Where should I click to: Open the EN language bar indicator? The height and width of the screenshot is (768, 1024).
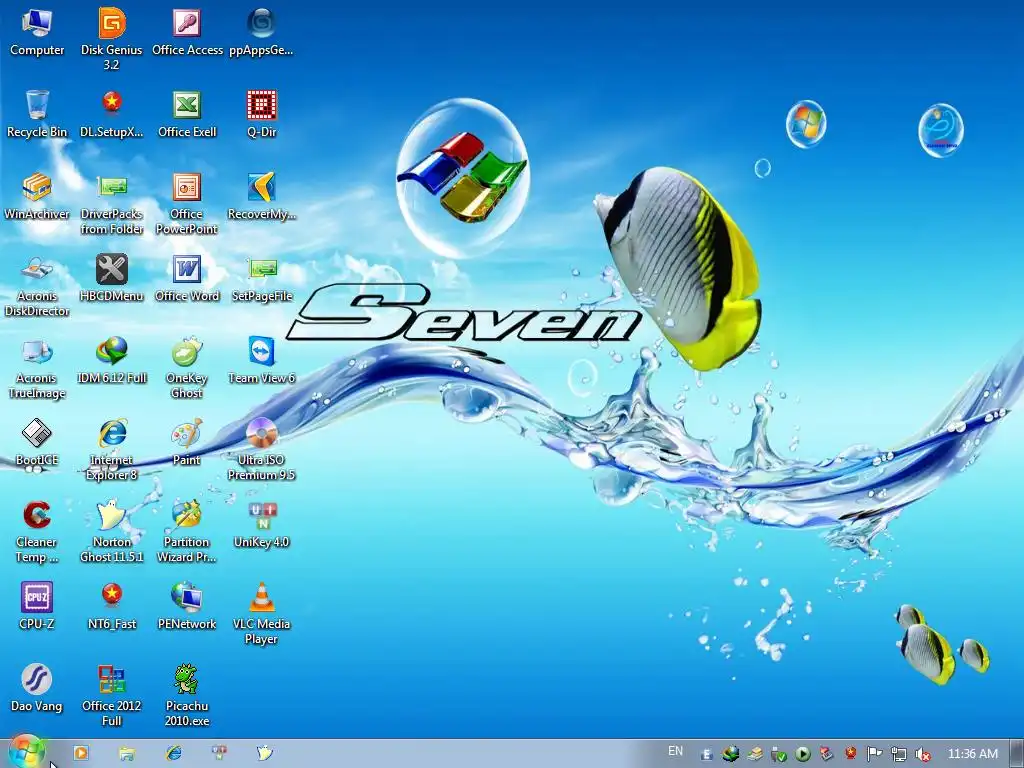(675, 751)
